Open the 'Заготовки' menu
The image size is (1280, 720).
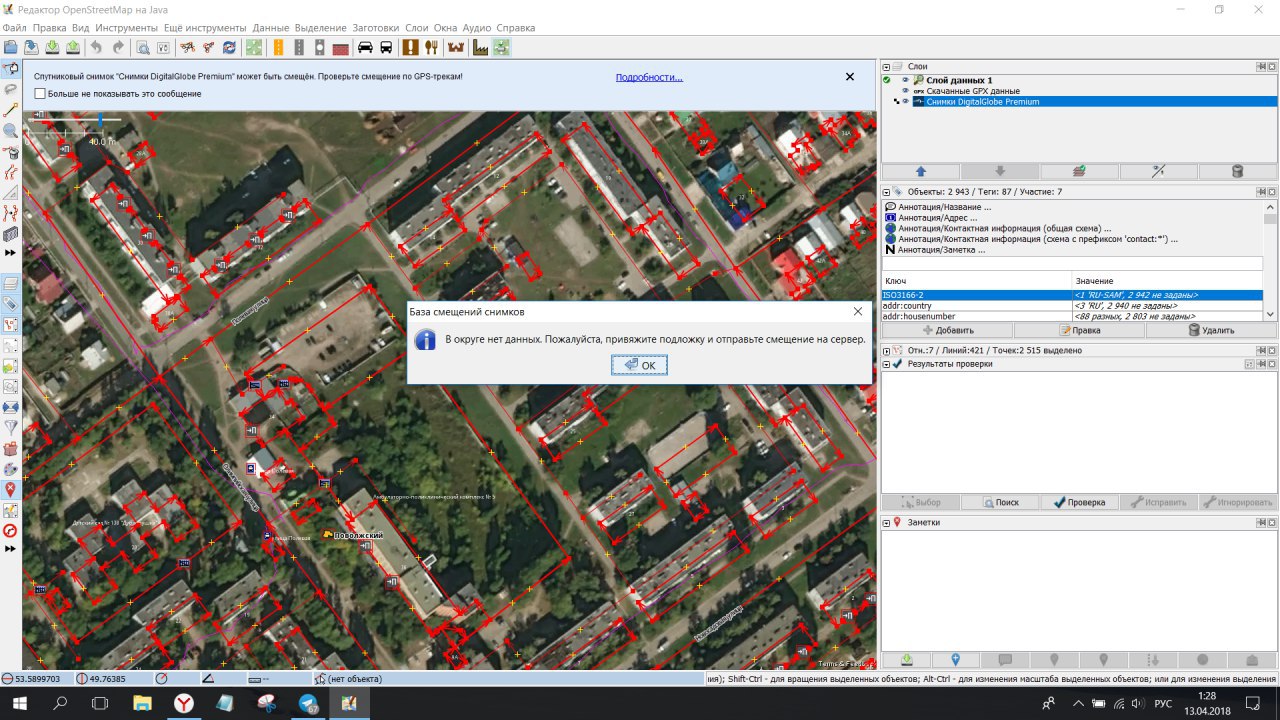(376, 28)
